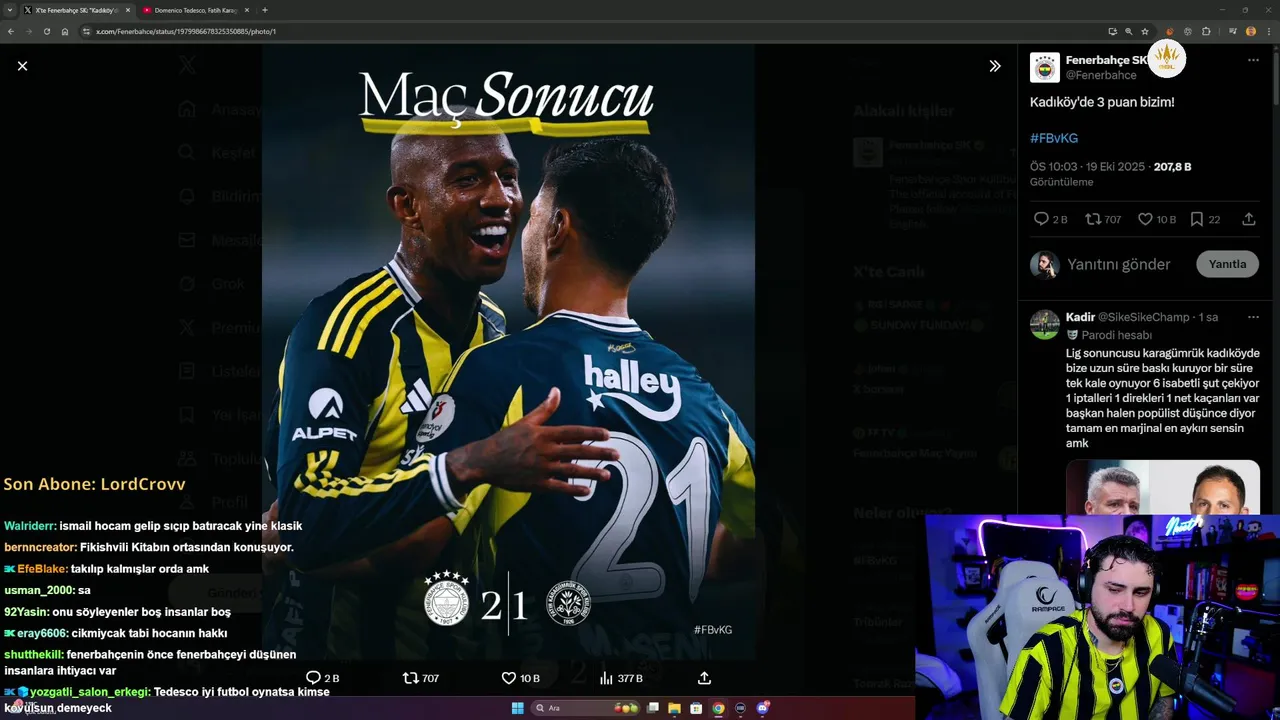The image size is (1280, 720).
Task: Click the share icon below the photo
Action: (704, 678)
